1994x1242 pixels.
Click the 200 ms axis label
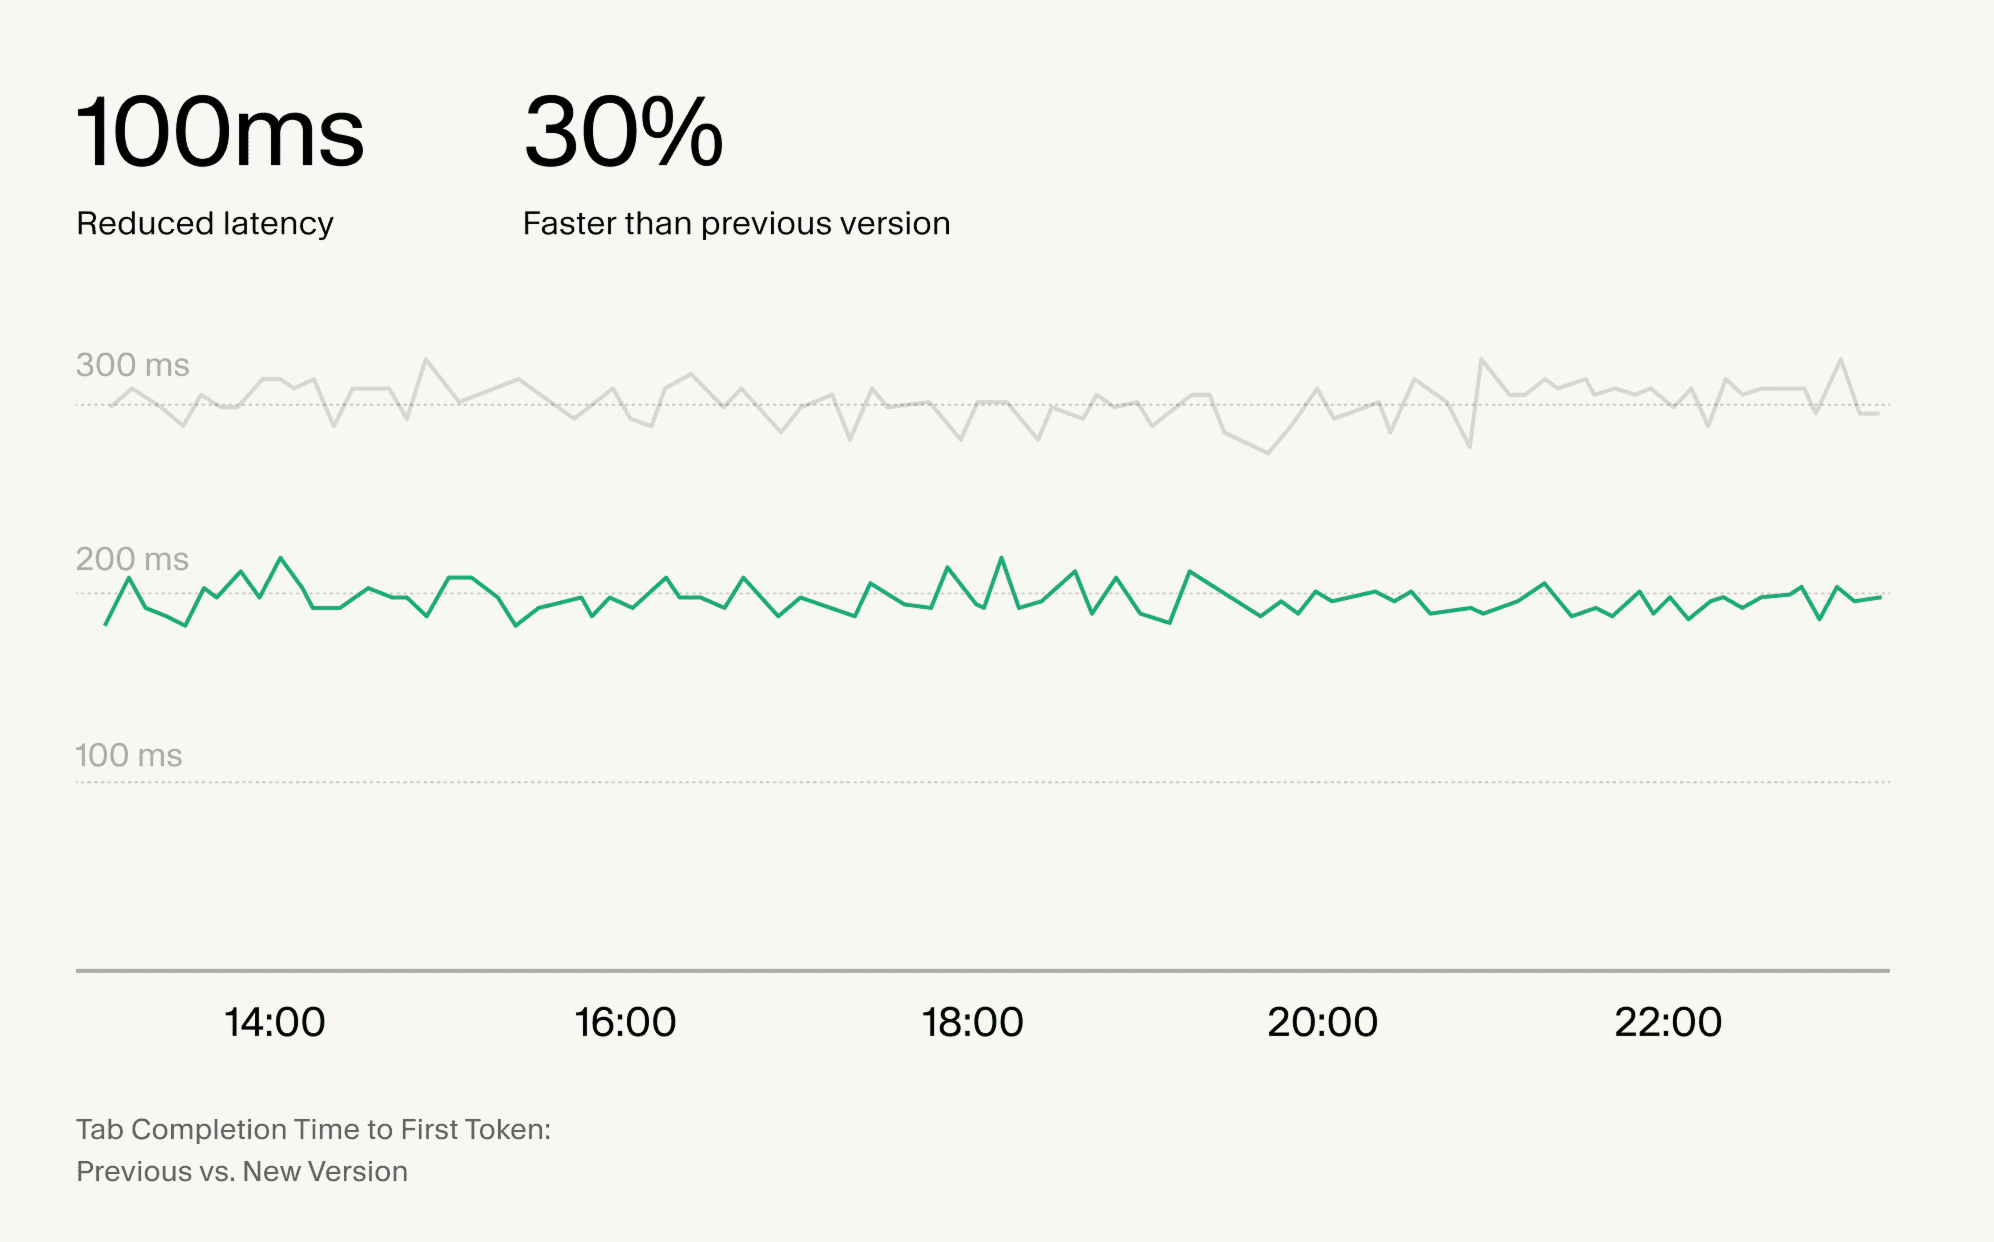[x=132, y=559]
